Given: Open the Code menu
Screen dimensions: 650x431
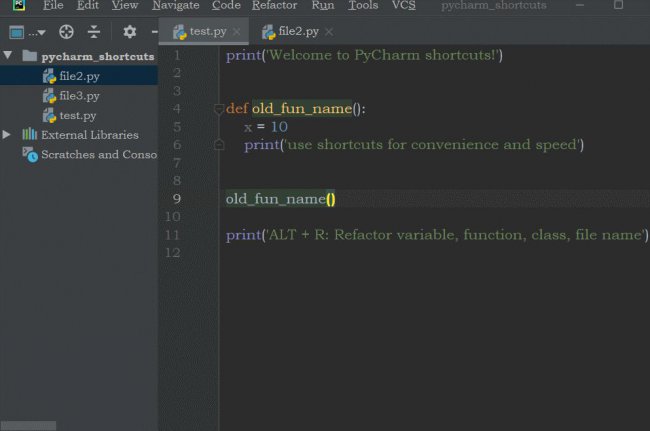Looking at the screenshot, I should coord(226,5).
